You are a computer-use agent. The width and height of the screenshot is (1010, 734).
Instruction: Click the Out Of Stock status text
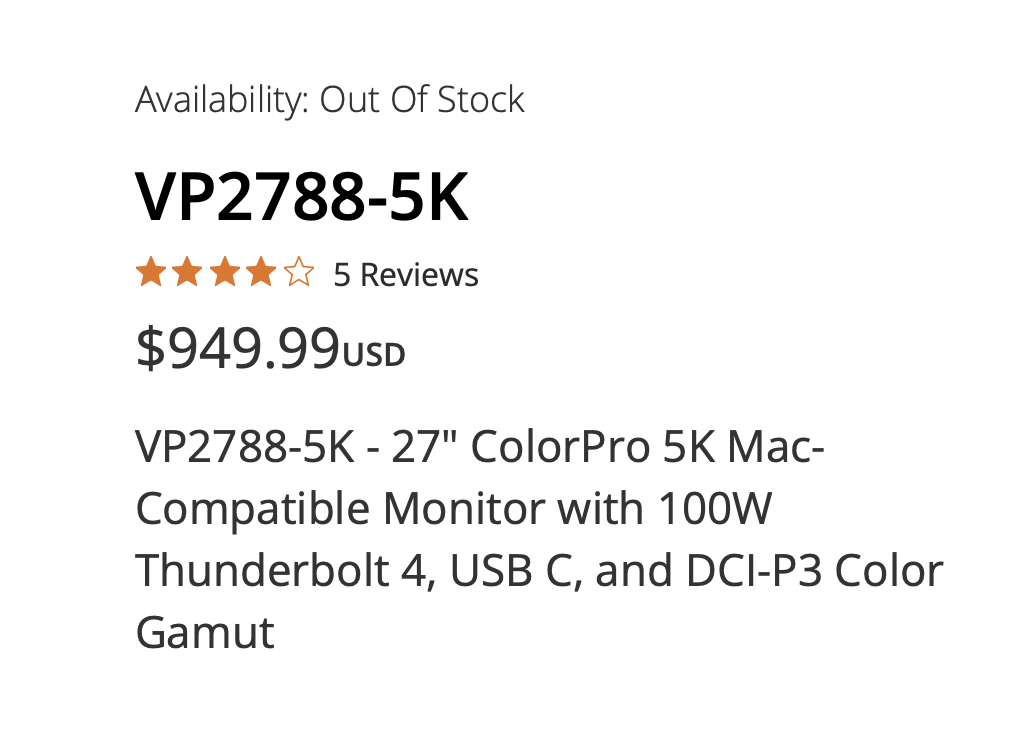click(422, 100)
